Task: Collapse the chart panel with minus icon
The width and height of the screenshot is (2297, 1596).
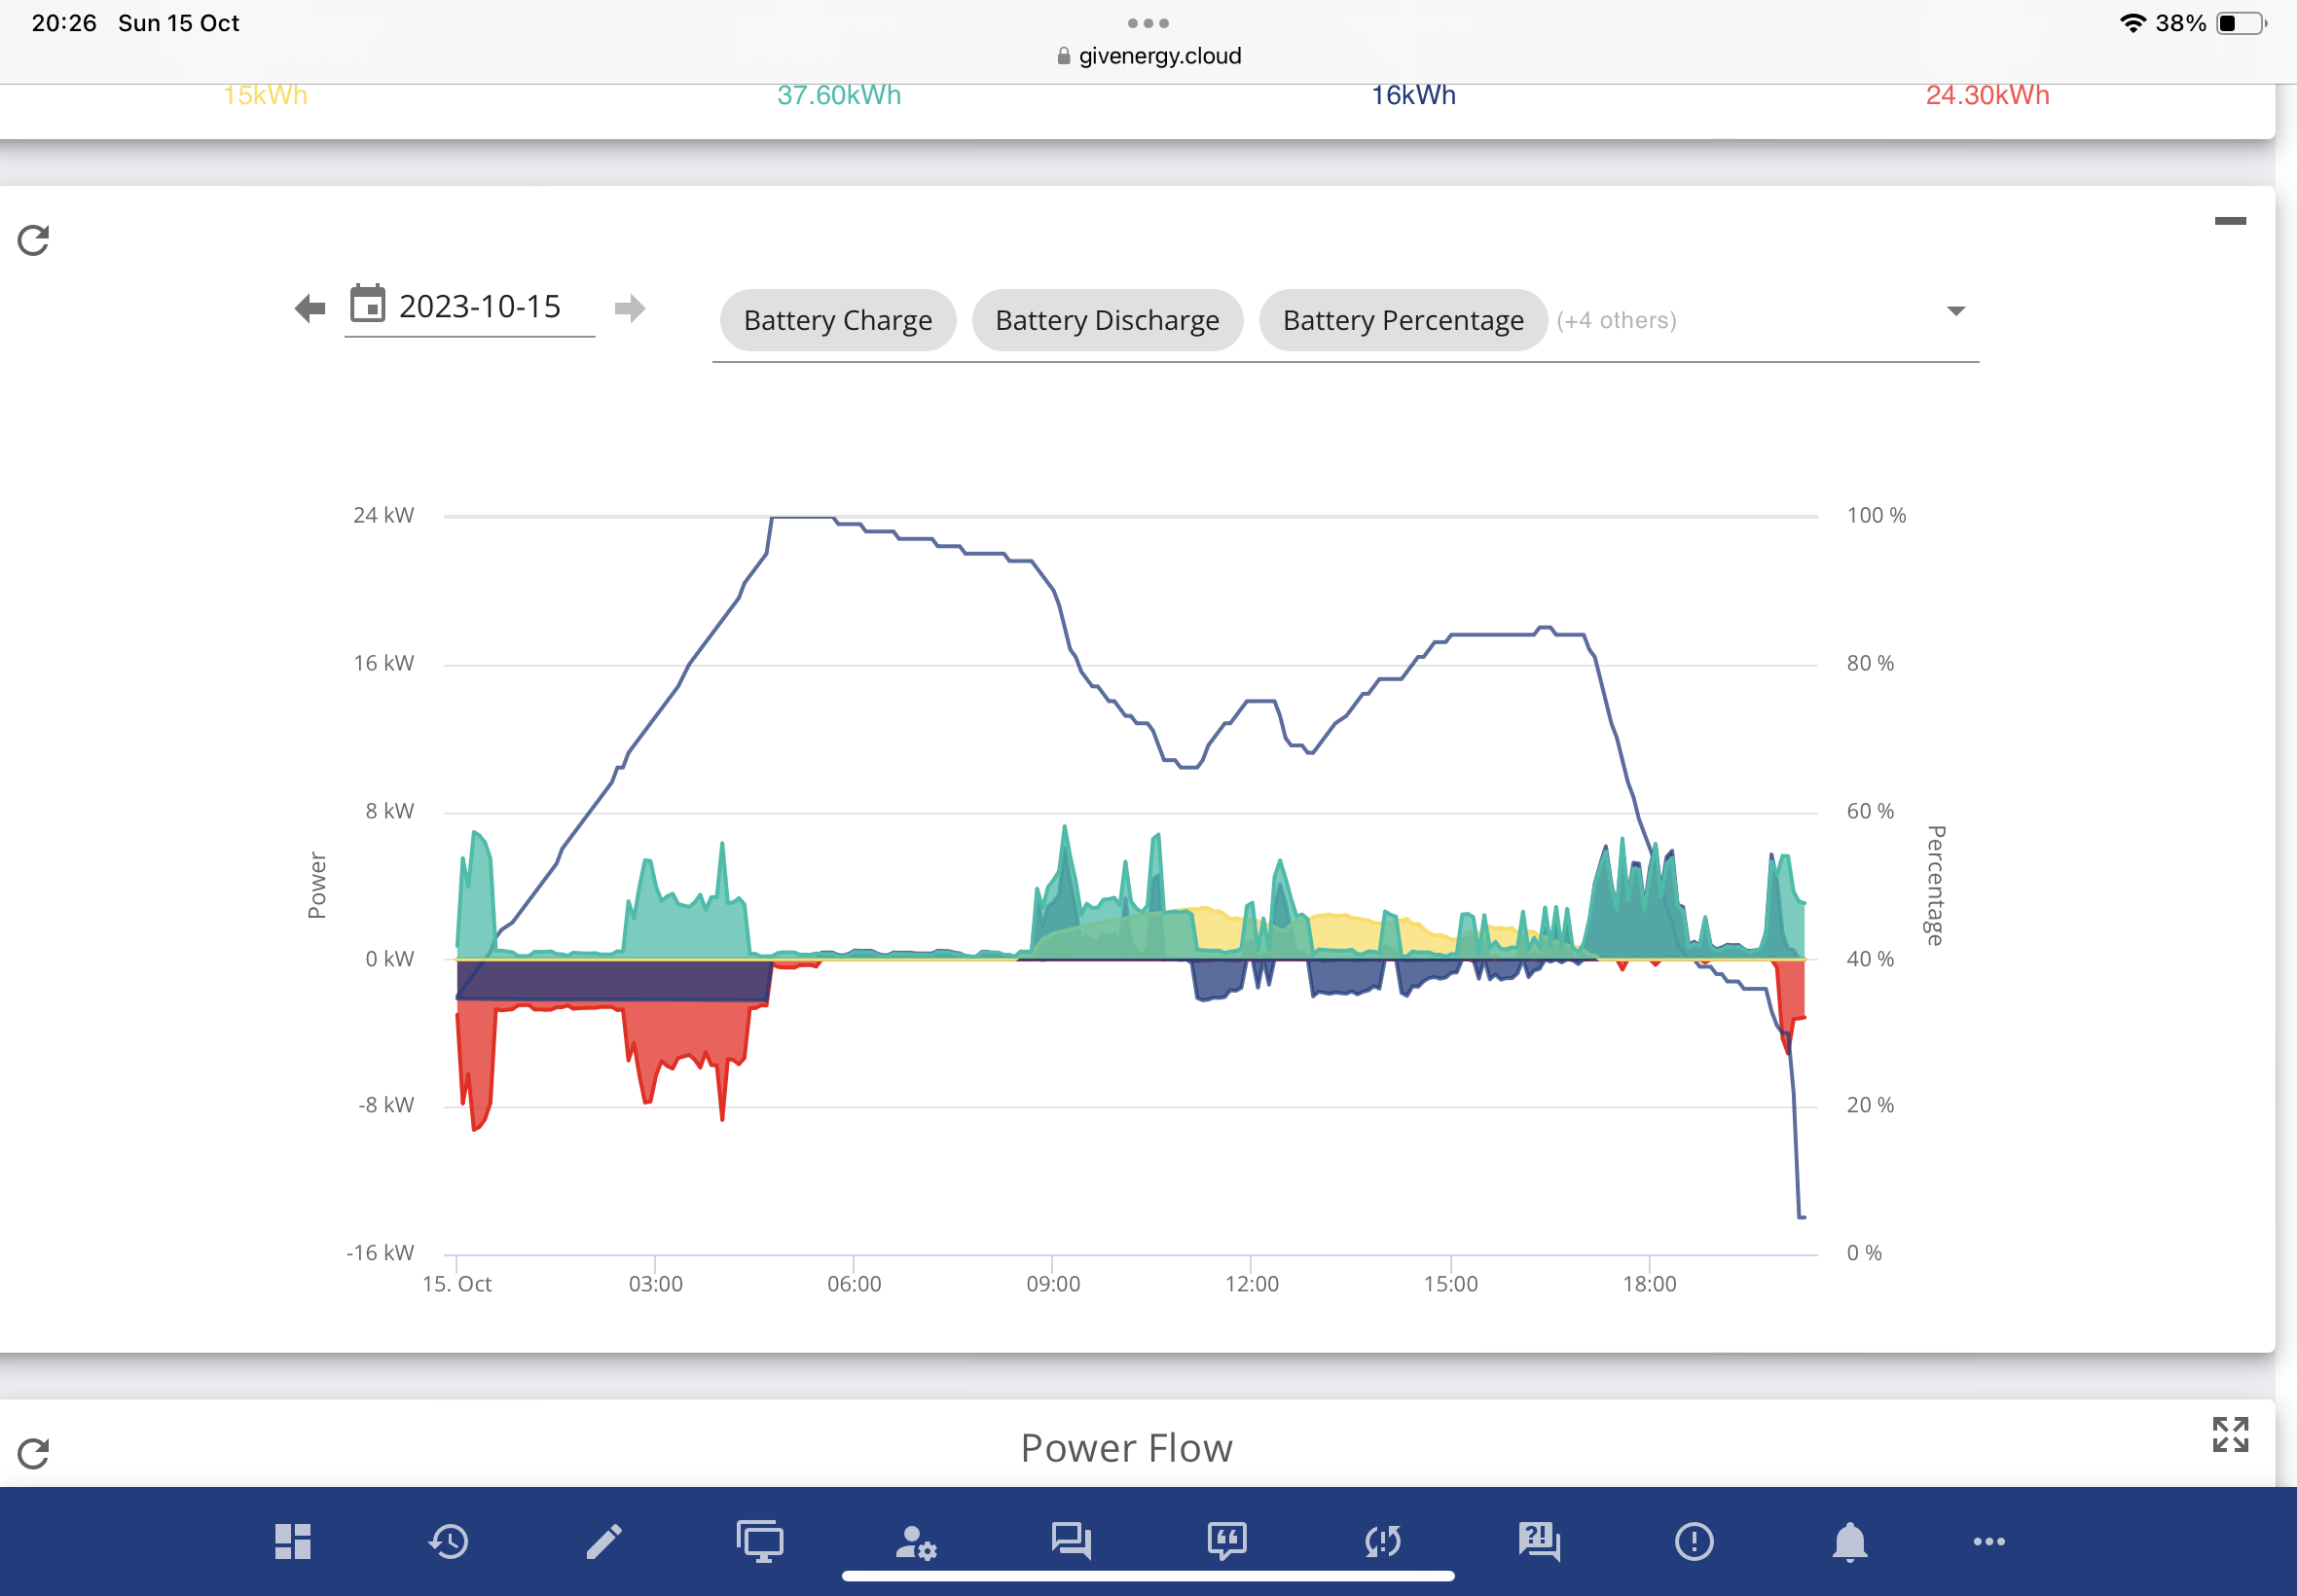Action: [2229, 220]
